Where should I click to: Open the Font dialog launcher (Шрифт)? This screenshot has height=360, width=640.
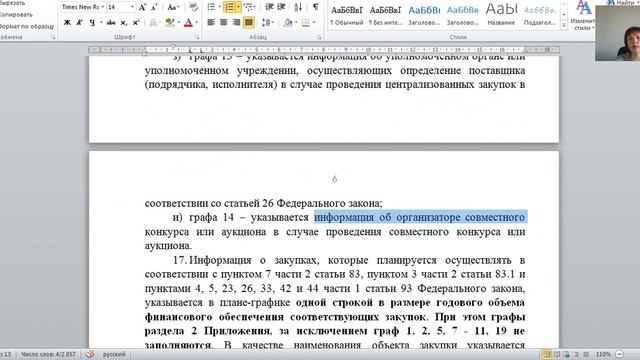coord(197,37)
